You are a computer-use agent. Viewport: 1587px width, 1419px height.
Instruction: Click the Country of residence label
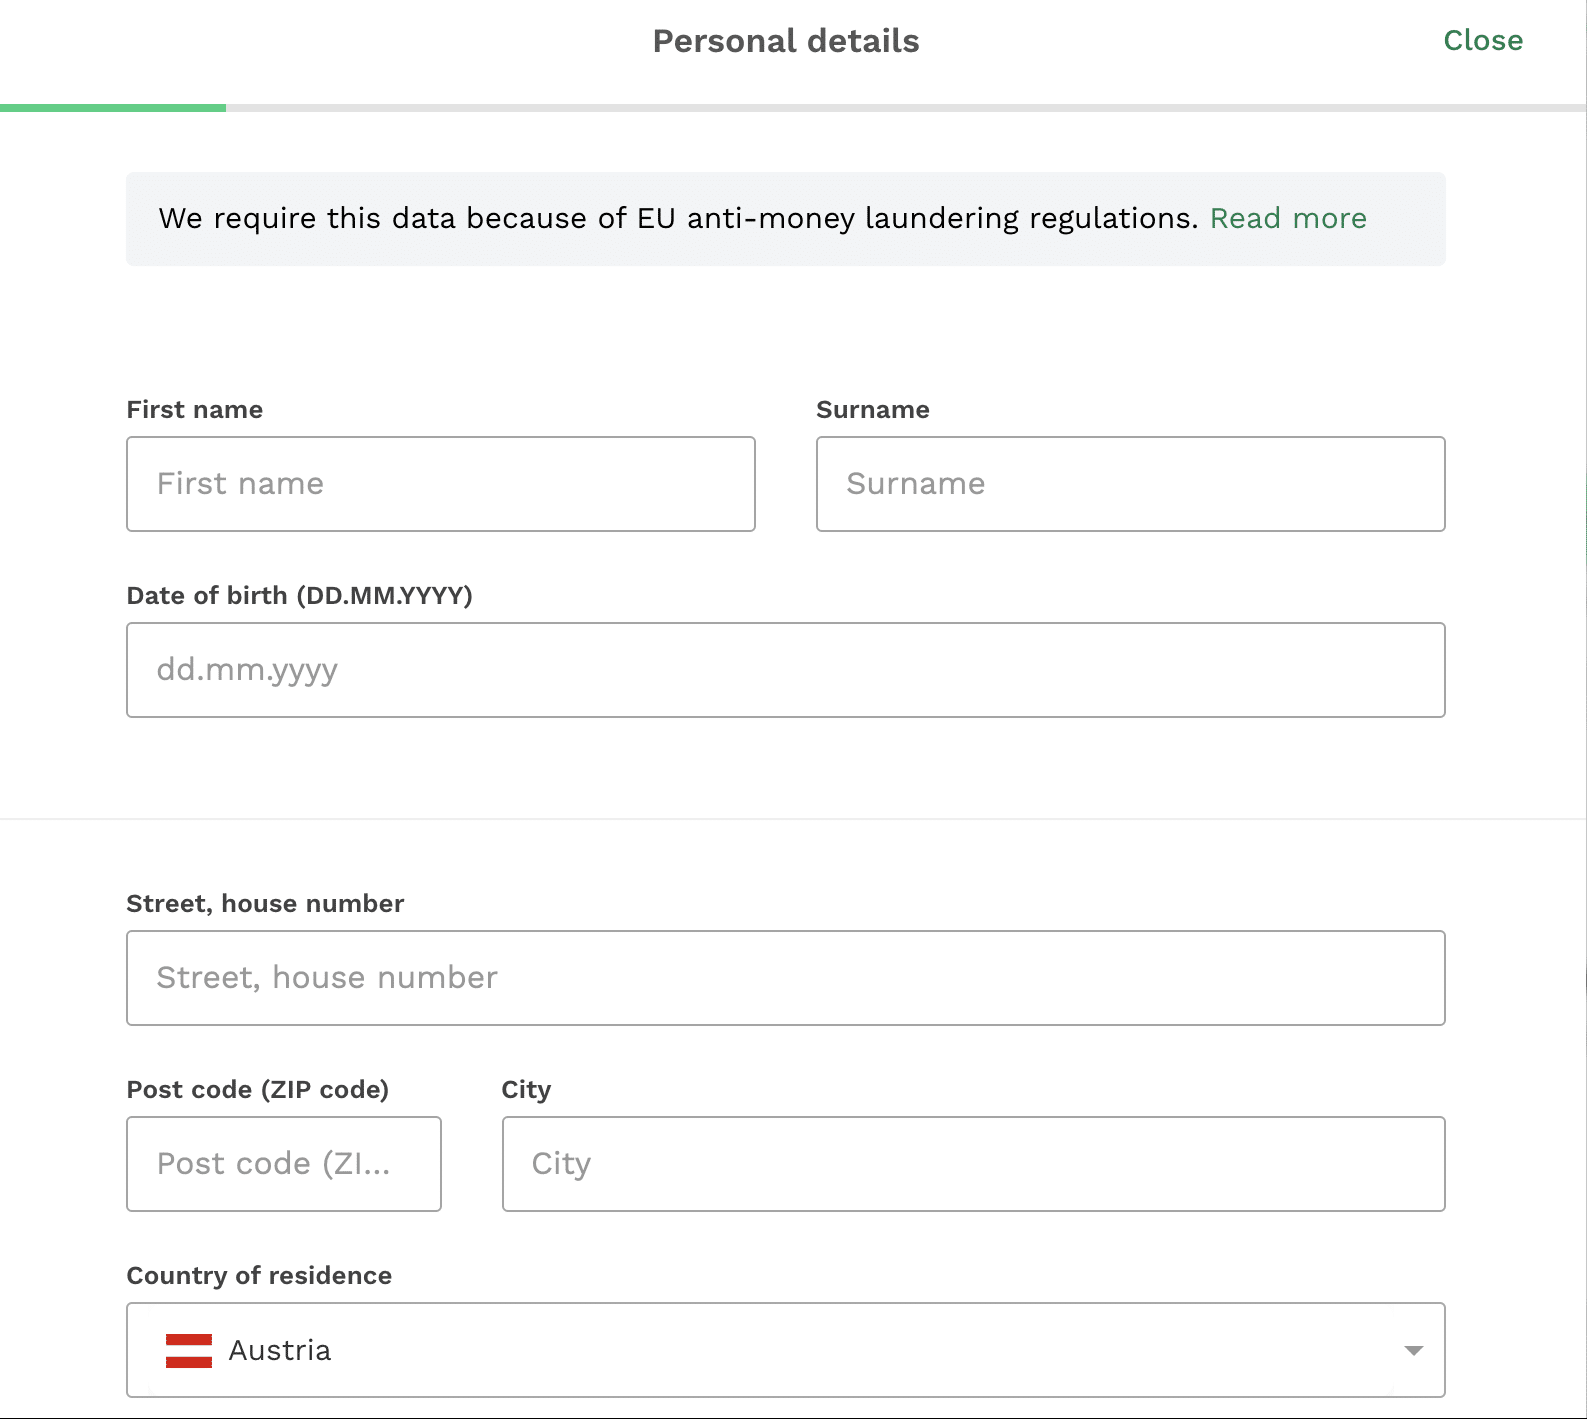tap(259, 1276)
